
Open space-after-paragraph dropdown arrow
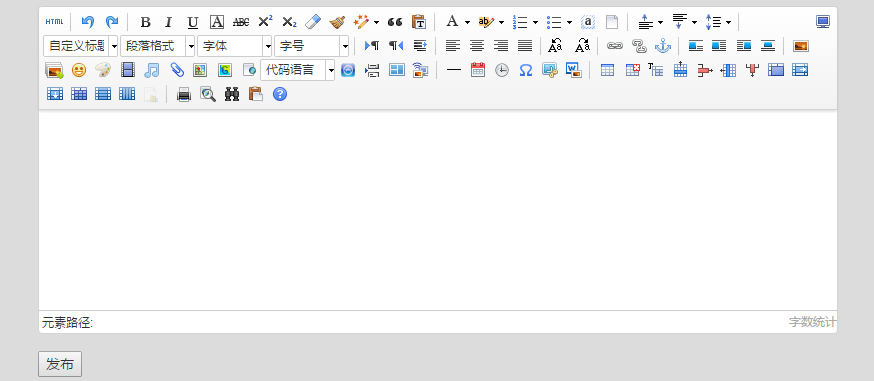coord(694,22)
